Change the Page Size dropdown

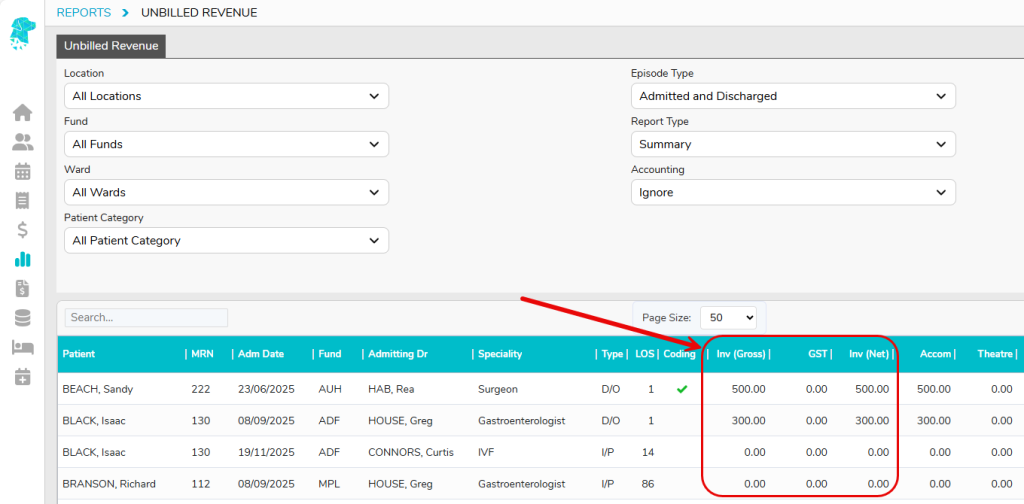click(728, 317)
